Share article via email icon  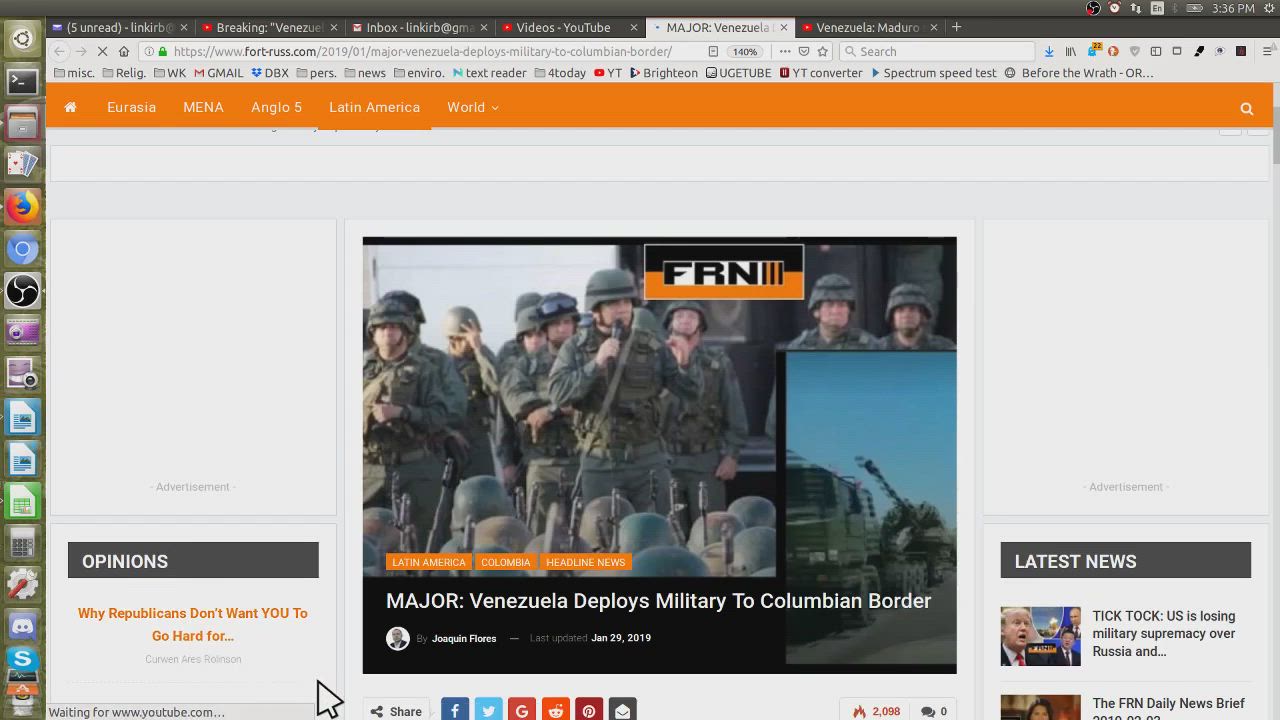622,711
